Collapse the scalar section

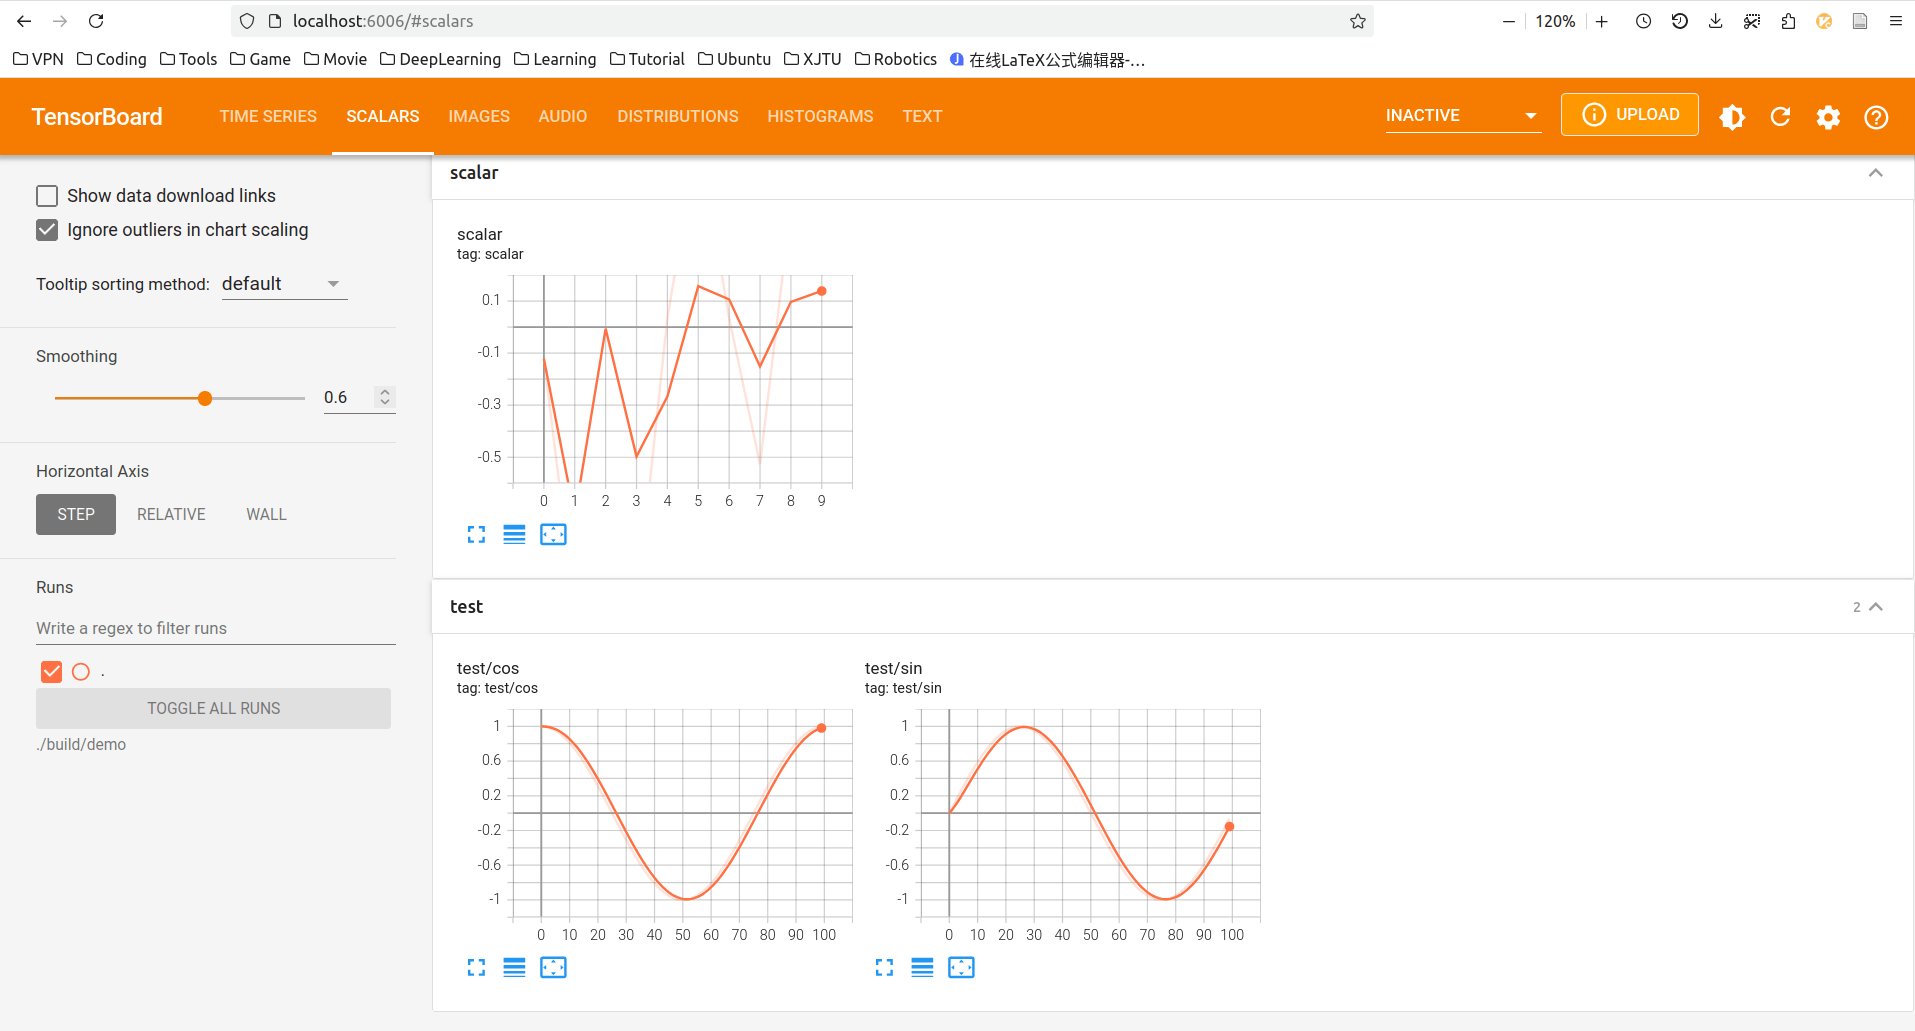click(1876, 173)
